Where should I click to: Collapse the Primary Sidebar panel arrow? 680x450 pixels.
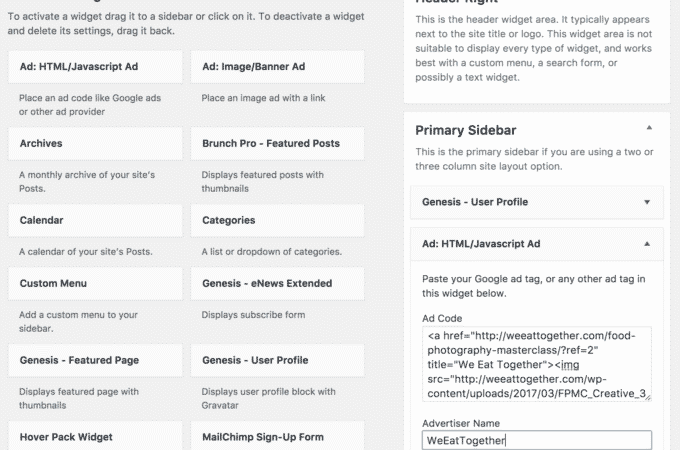(649, 128)
